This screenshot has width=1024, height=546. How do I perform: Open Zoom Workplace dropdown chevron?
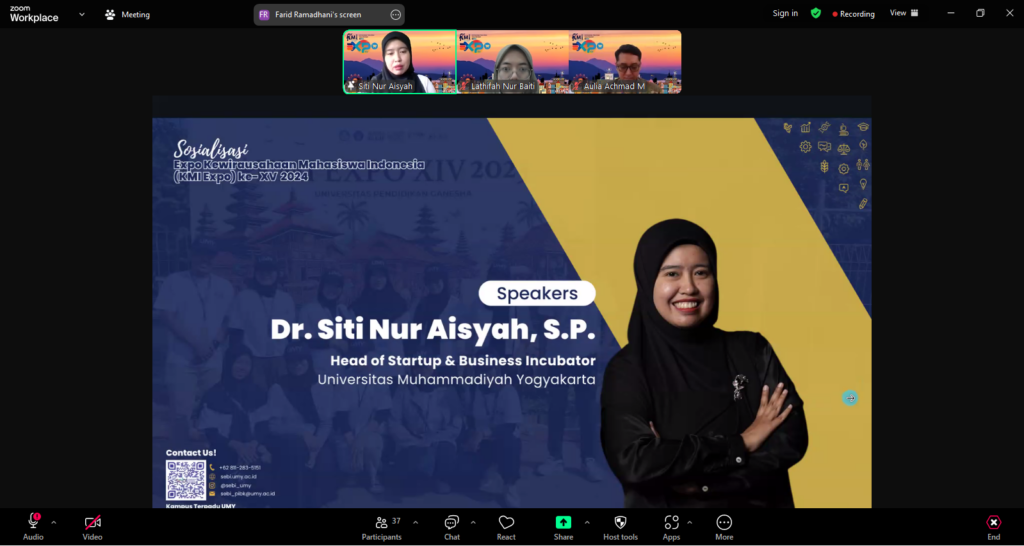[82, 14]
